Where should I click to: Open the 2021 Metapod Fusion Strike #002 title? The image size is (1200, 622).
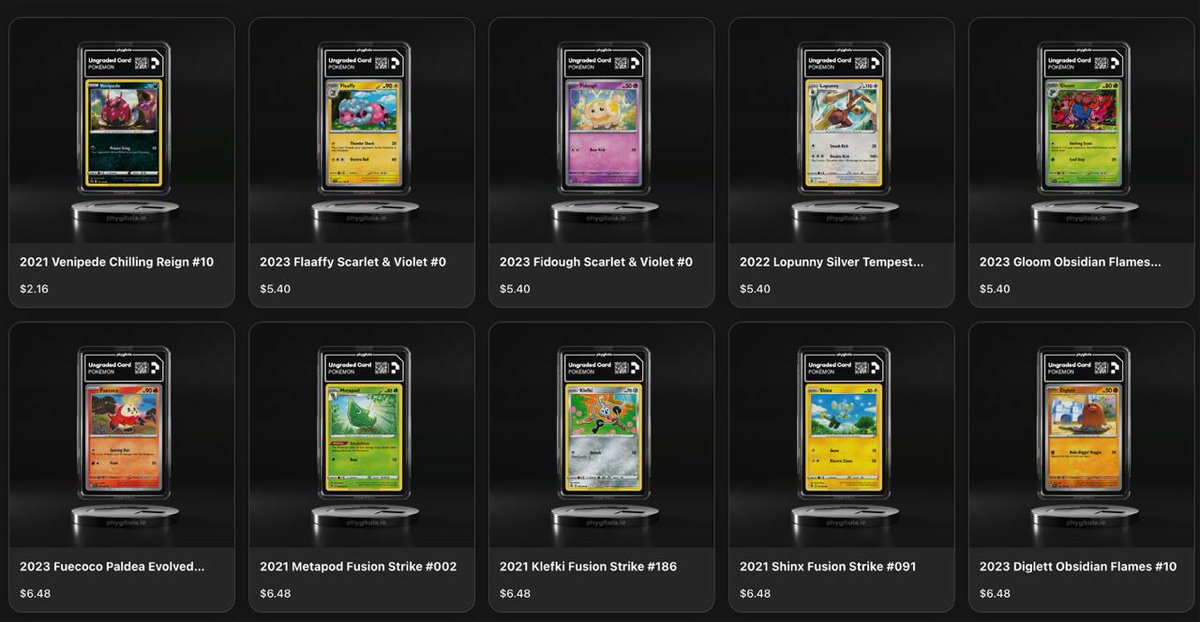358,566
